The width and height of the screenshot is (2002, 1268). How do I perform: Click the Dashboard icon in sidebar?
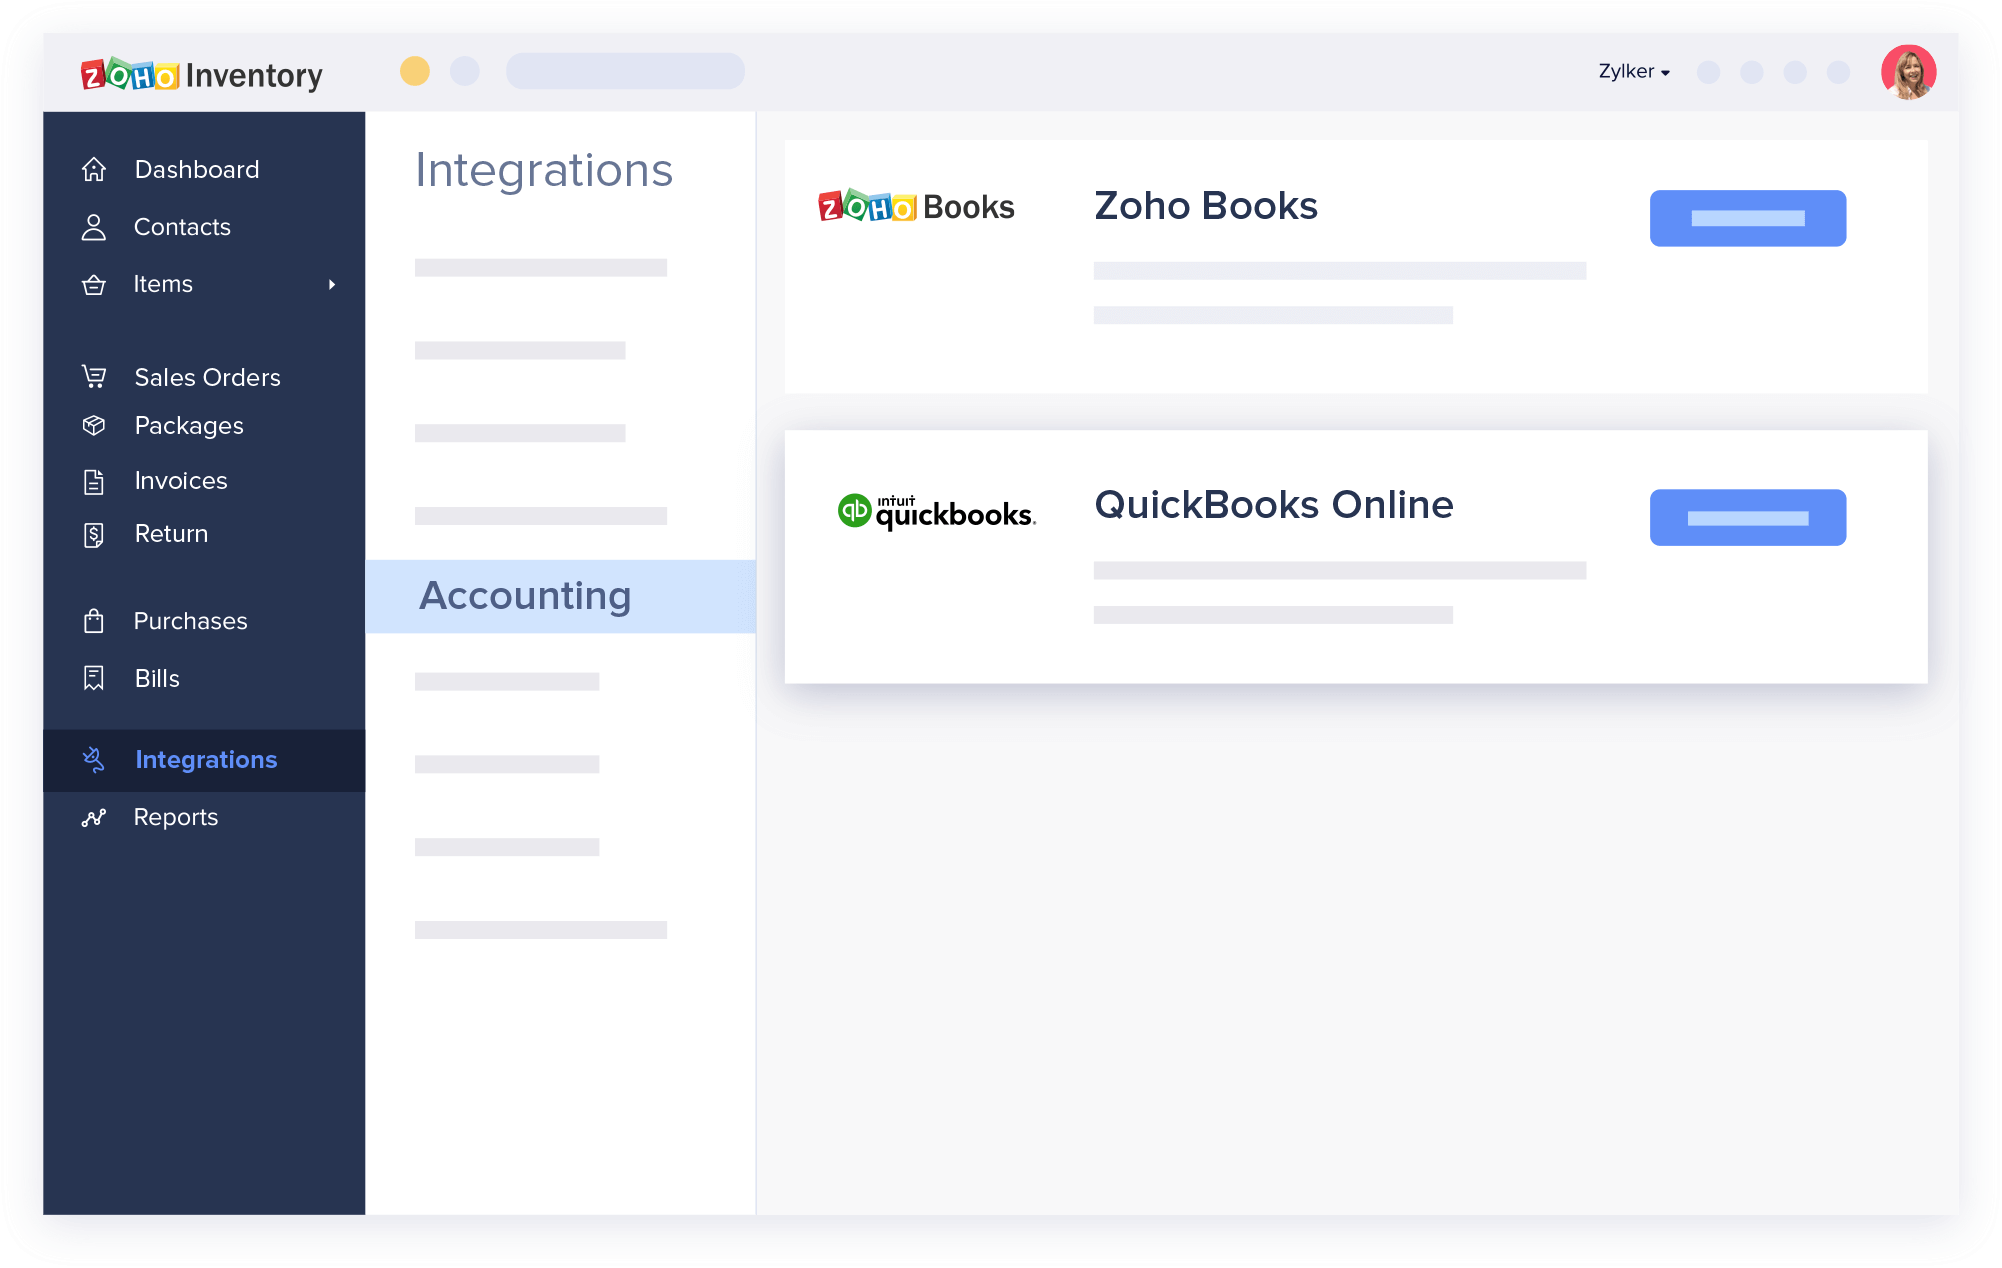coord(98,171)
